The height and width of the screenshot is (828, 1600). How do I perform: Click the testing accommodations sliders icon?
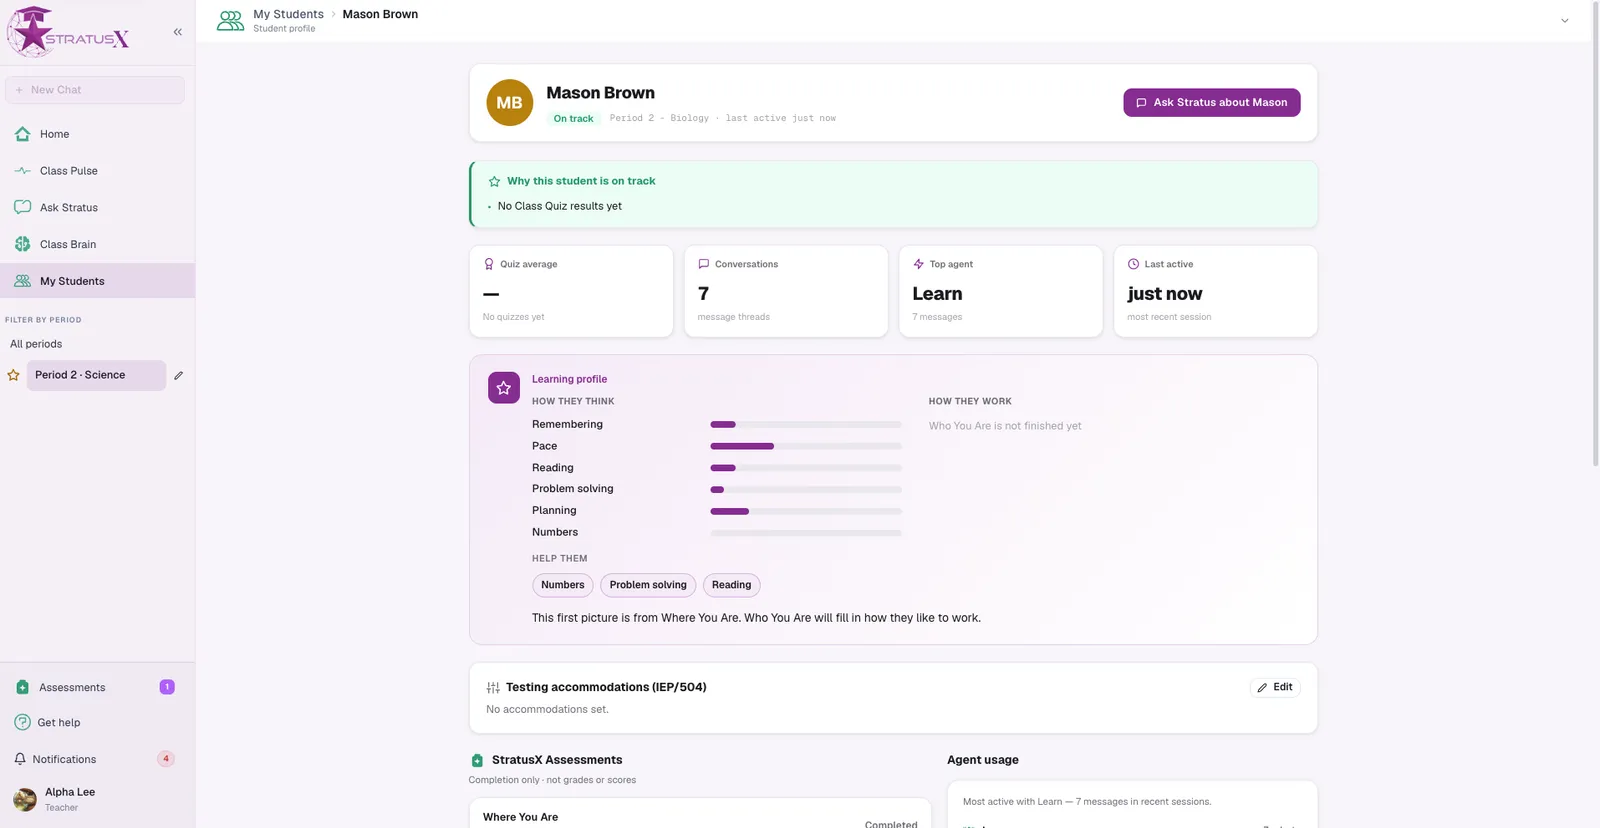pyautogui.click(x=493, y=688)
